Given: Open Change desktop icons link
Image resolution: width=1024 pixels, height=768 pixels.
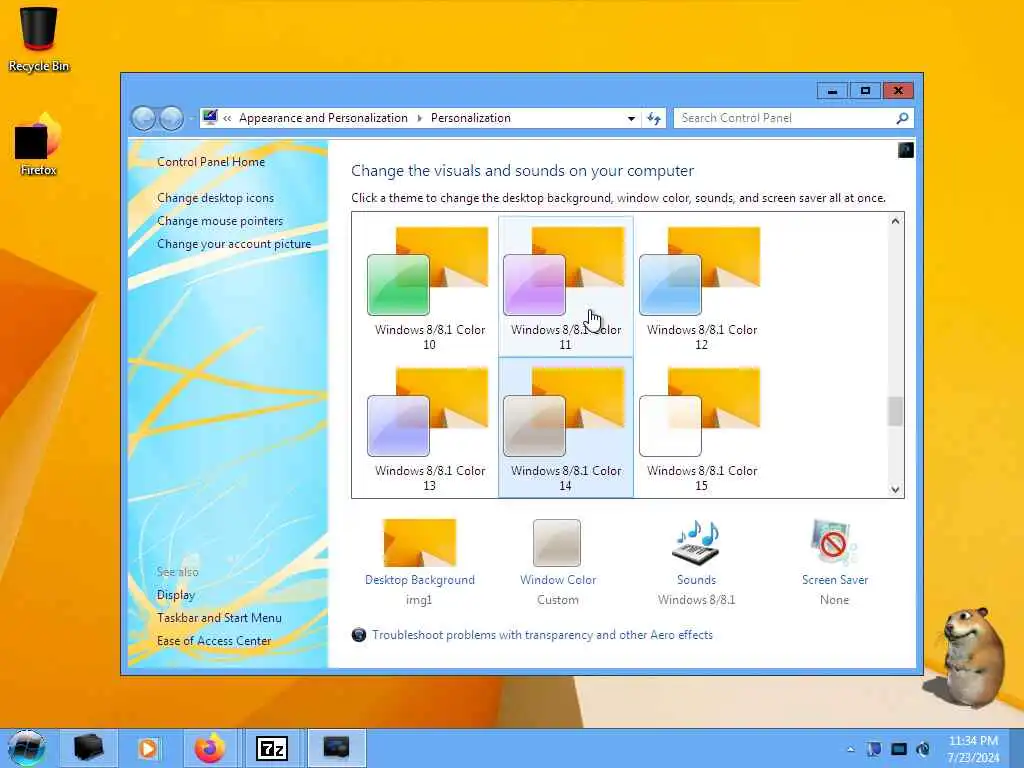Looking at the screenshot, I should point(216,198).
